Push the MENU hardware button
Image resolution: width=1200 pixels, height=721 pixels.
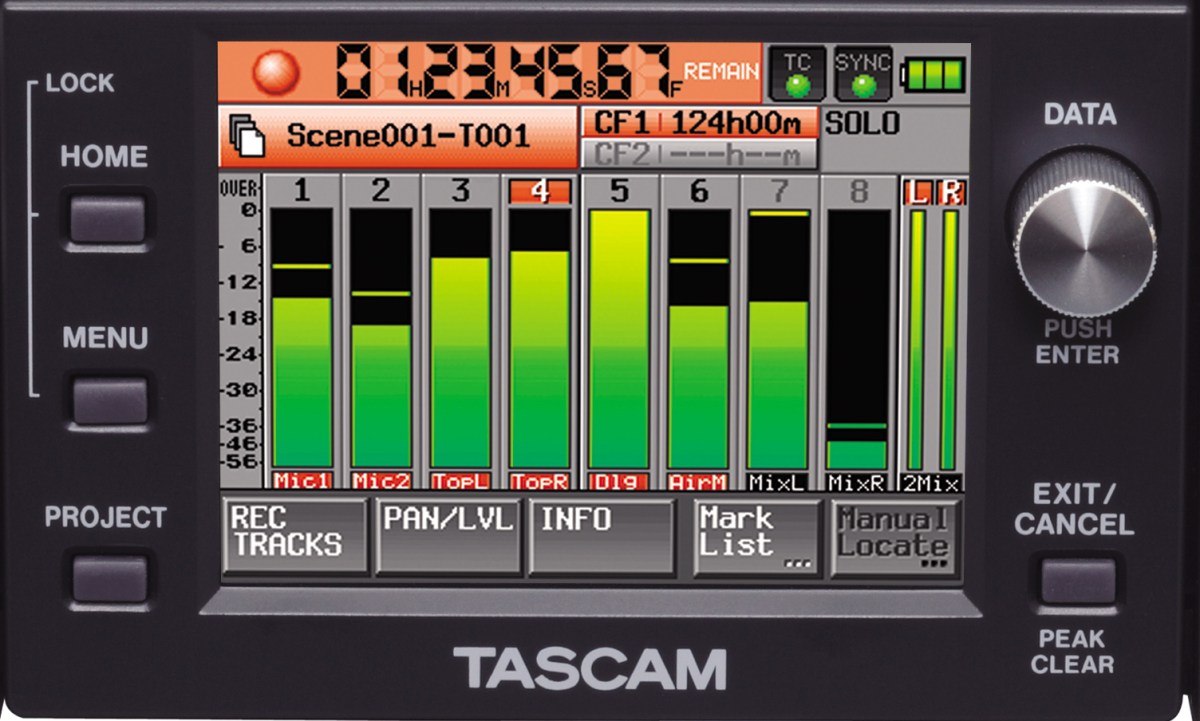point(109,401)
